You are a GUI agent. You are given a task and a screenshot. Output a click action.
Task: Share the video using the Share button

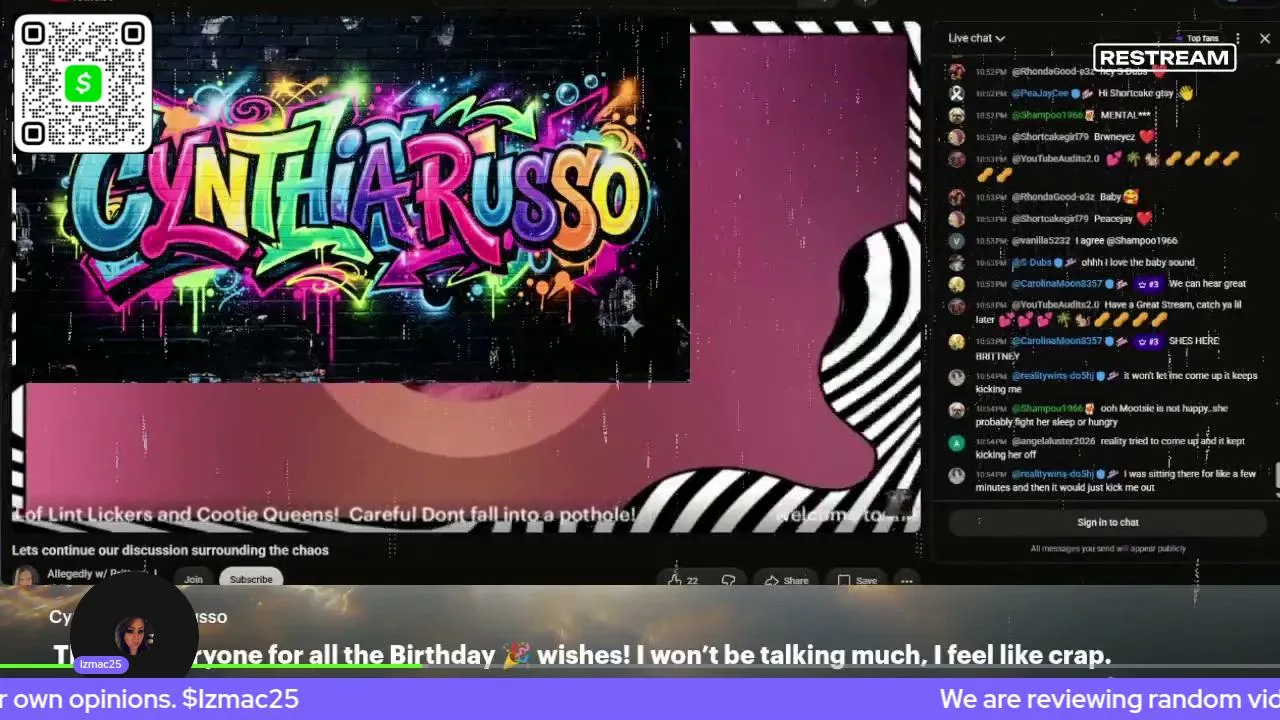coord(787,580)
